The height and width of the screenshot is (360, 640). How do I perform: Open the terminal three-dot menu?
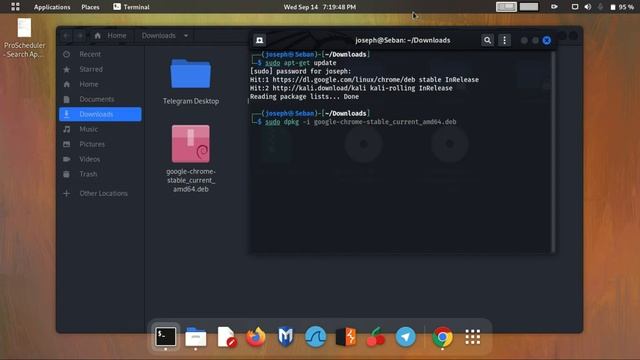(504, 40)
